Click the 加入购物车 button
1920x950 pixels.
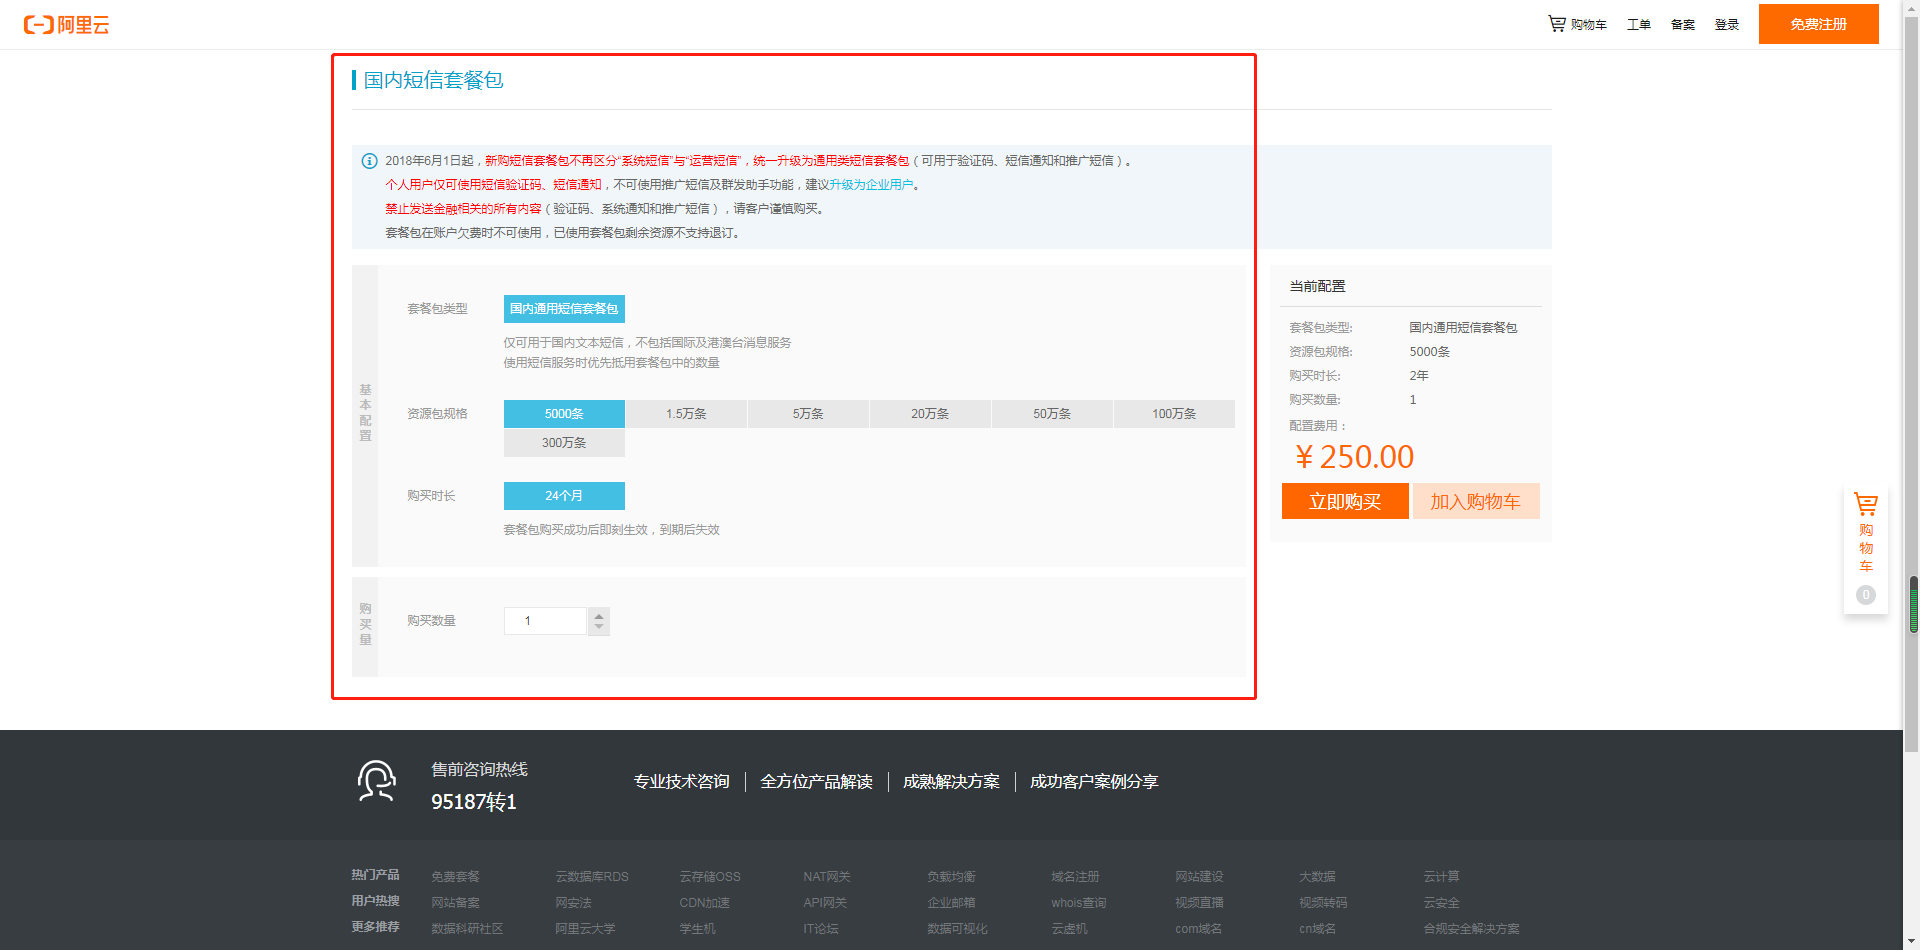tap(1475, 501)
